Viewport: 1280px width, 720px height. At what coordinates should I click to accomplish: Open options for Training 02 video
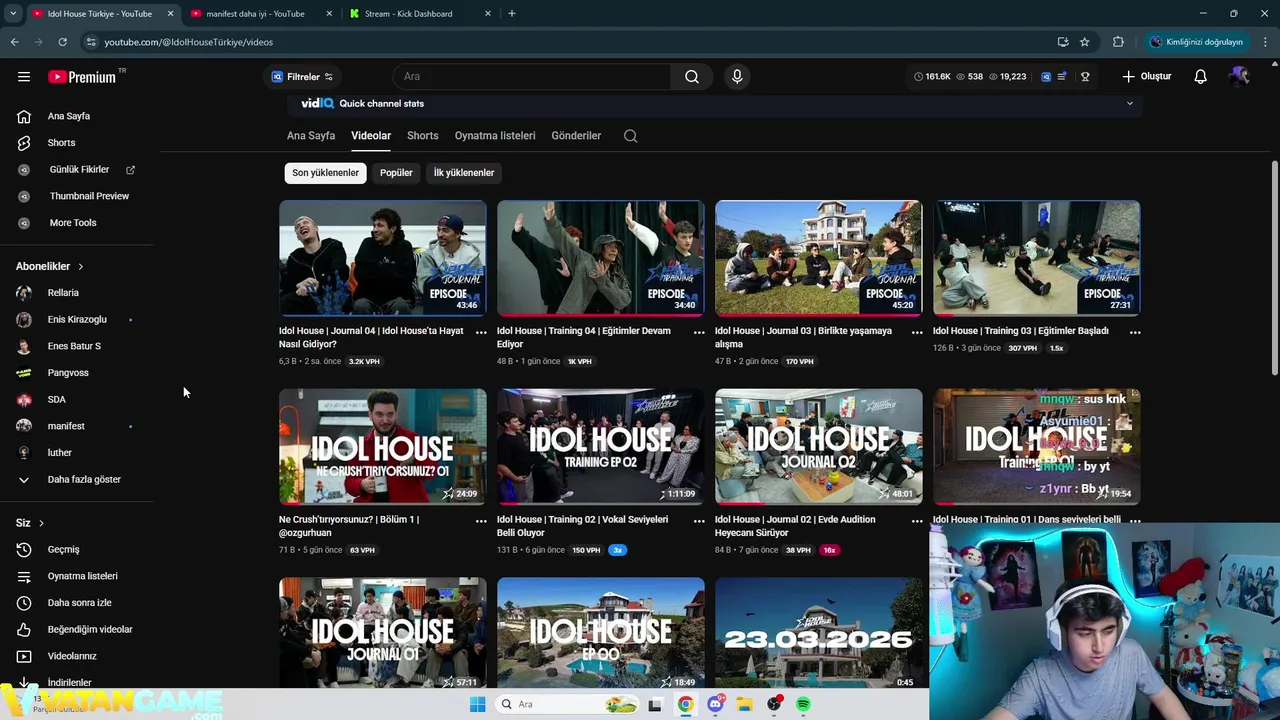coord(699,521)
